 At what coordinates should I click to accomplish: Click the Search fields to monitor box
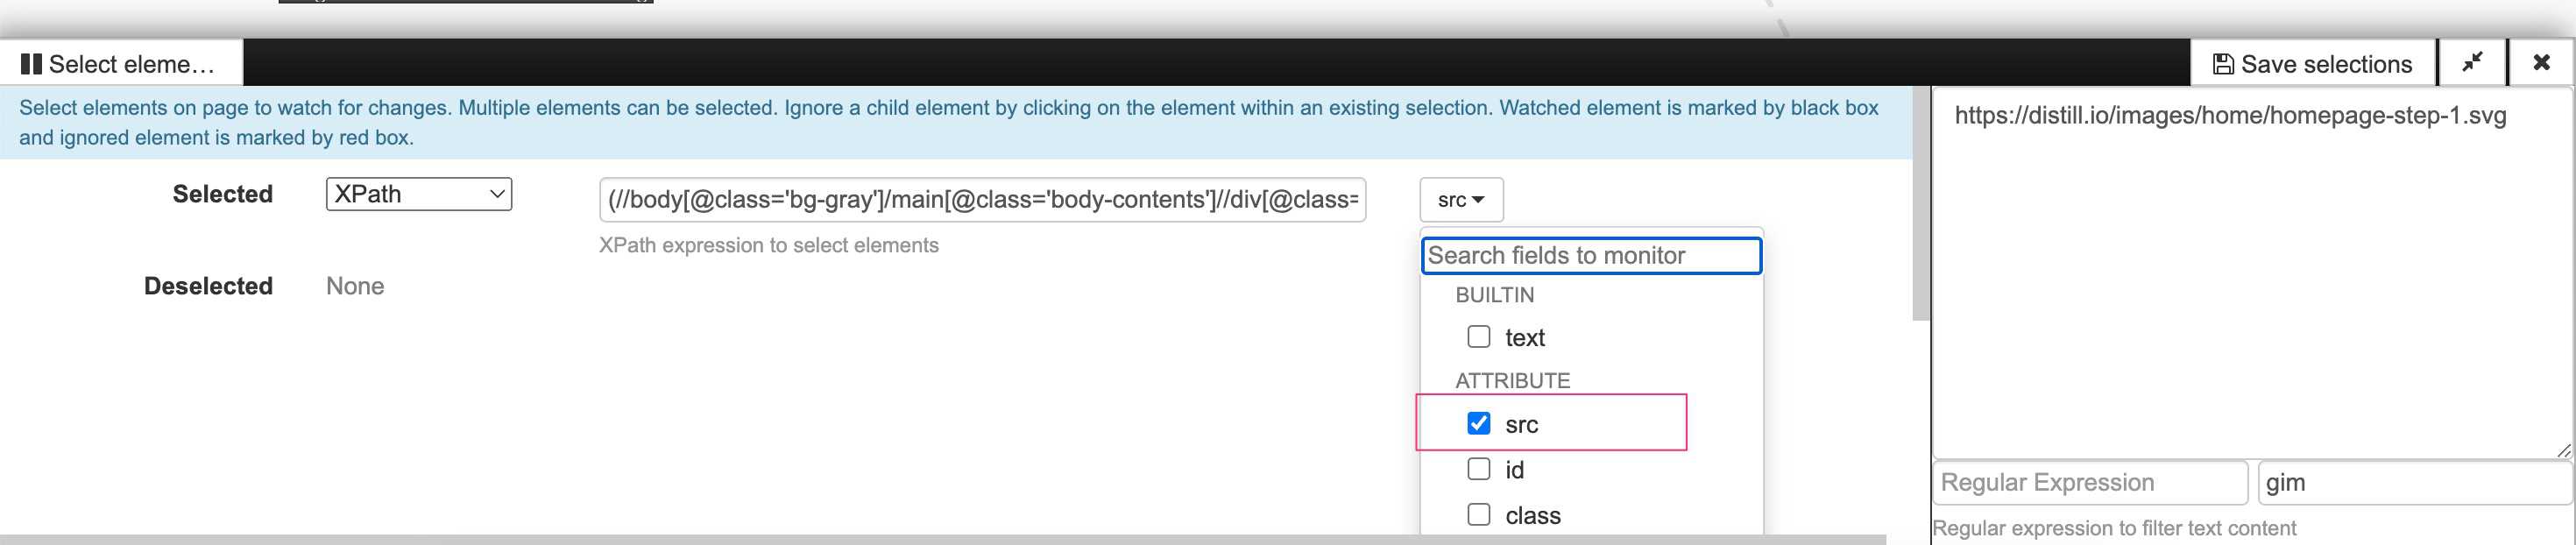[x=1590, y=256]
